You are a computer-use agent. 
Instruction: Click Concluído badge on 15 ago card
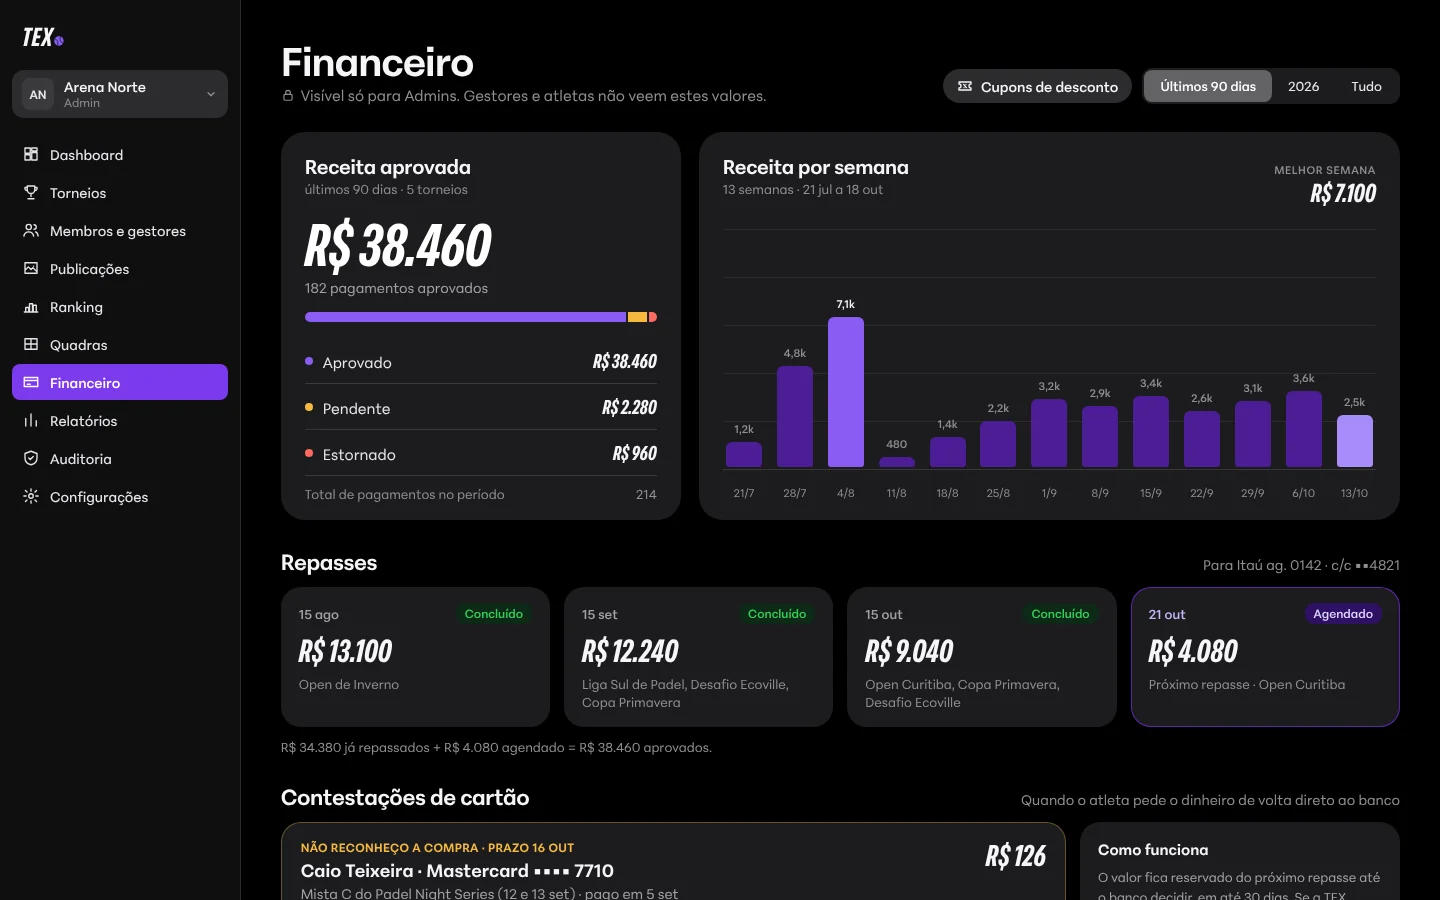[494, 614]
